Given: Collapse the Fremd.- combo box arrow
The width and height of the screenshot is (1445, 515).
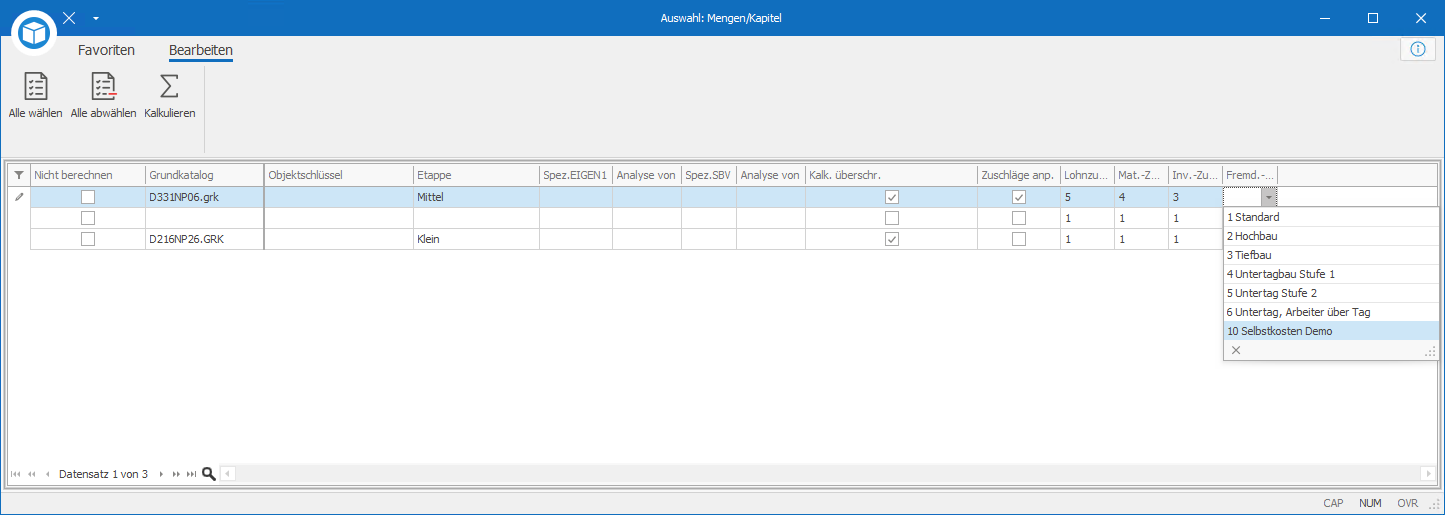Looking at the screenshot, I should (x=1268, y=197).
